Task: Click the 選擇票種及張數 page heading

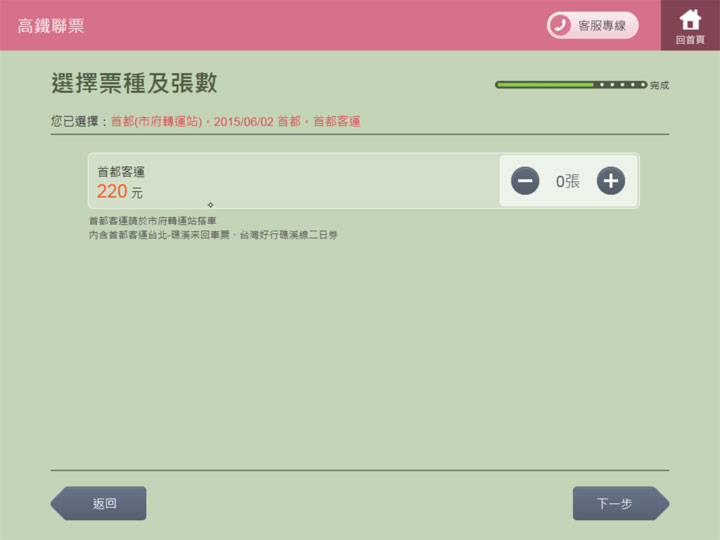Action: 134,83
